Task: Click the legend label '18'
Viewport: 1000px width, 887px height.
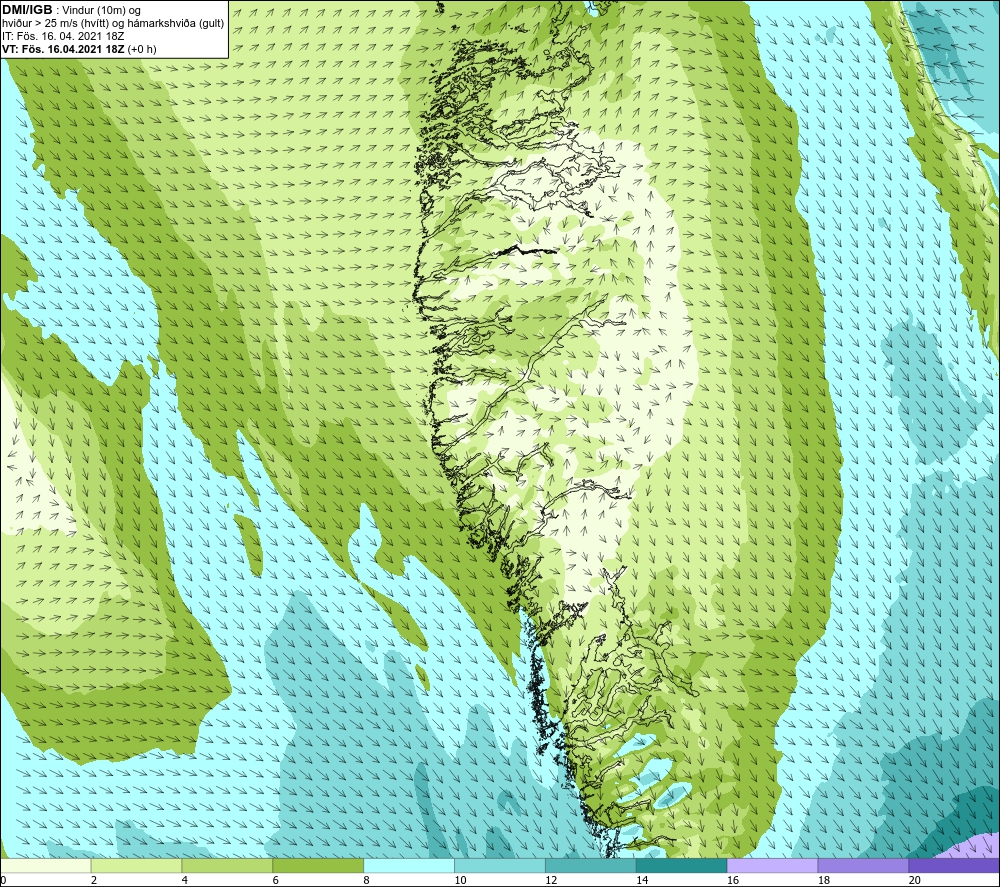Action: (x=824, y=881)
